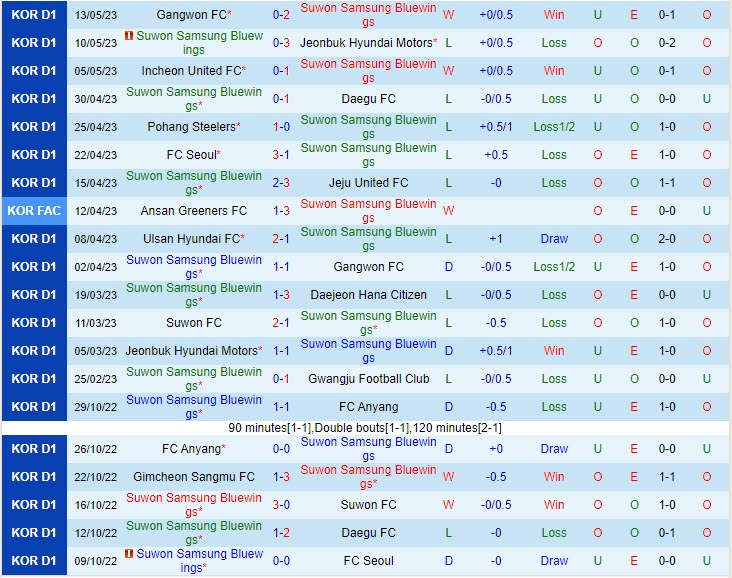Open Incheon United FC team link
Screen dimensions: 732x578
coord(194,71)
